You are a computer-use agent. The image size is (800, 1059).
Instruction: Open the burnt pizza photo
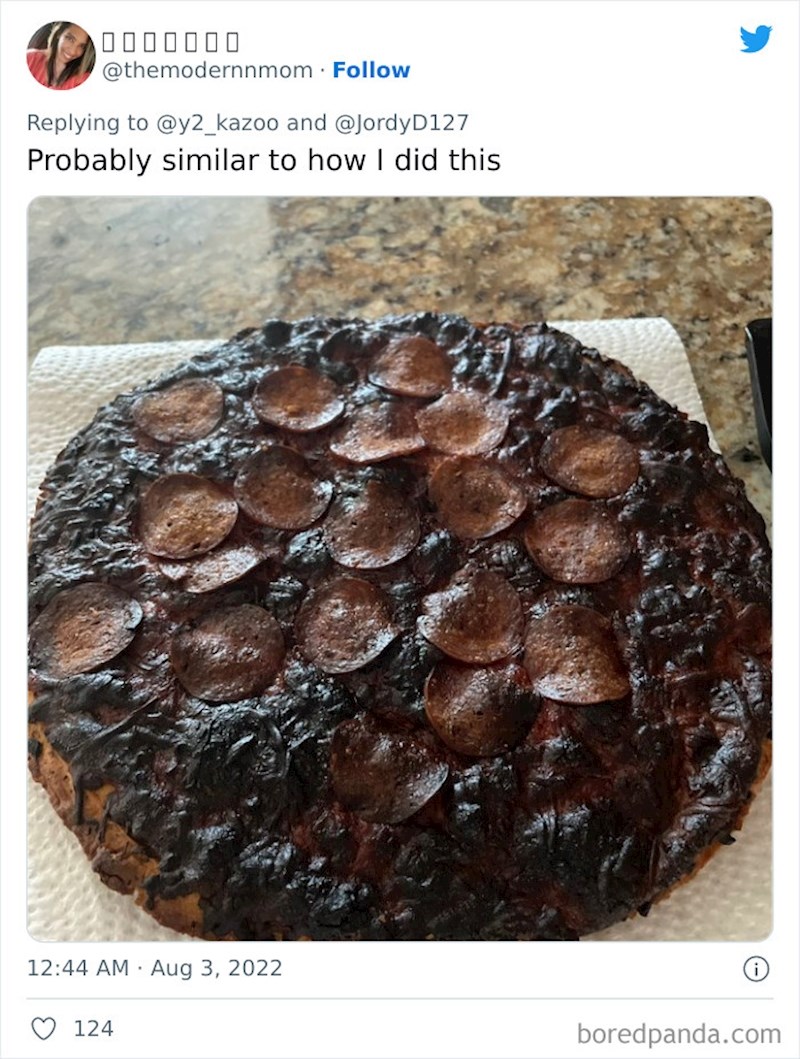(x=400, y=569)
